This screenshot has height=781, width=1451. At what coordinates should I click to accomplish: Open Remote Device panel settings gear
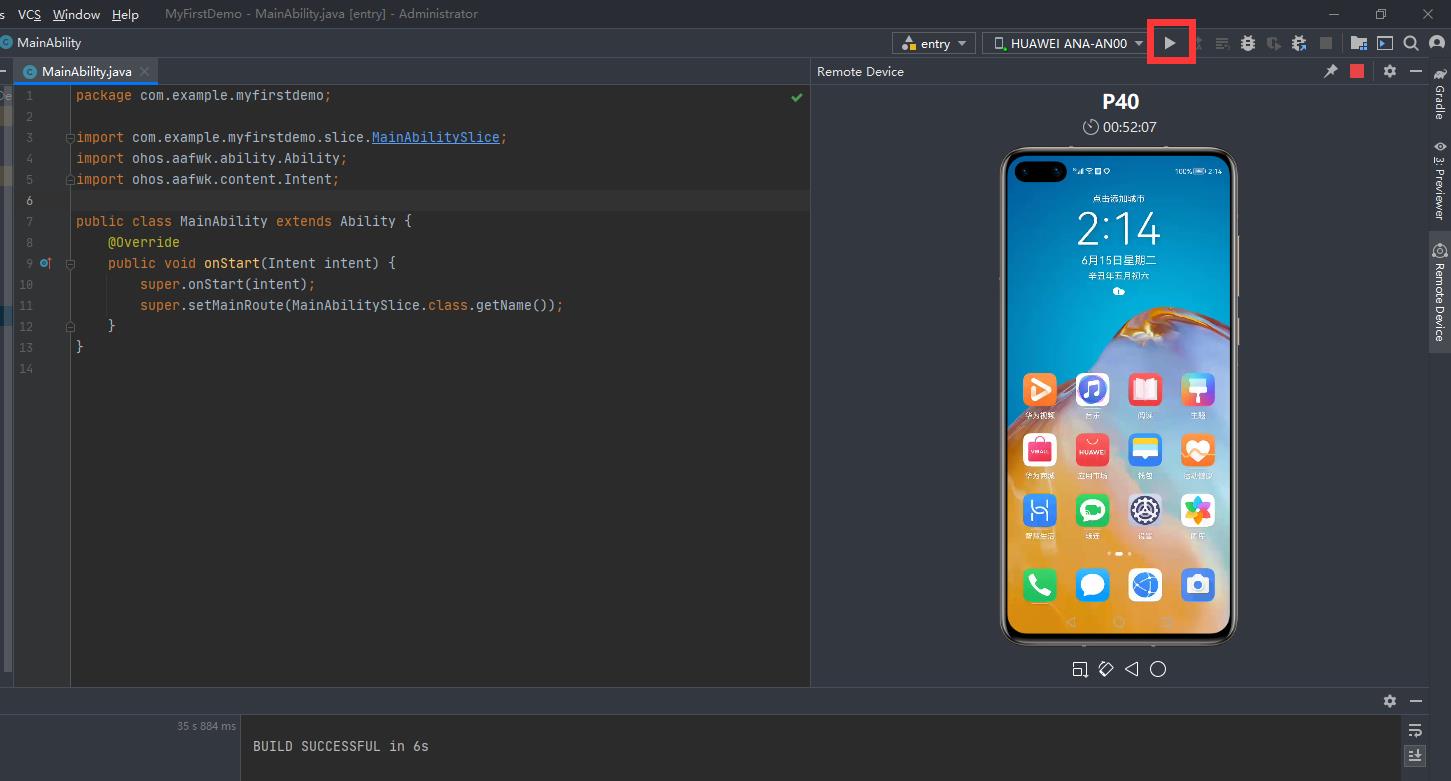tap(1390, 71)
